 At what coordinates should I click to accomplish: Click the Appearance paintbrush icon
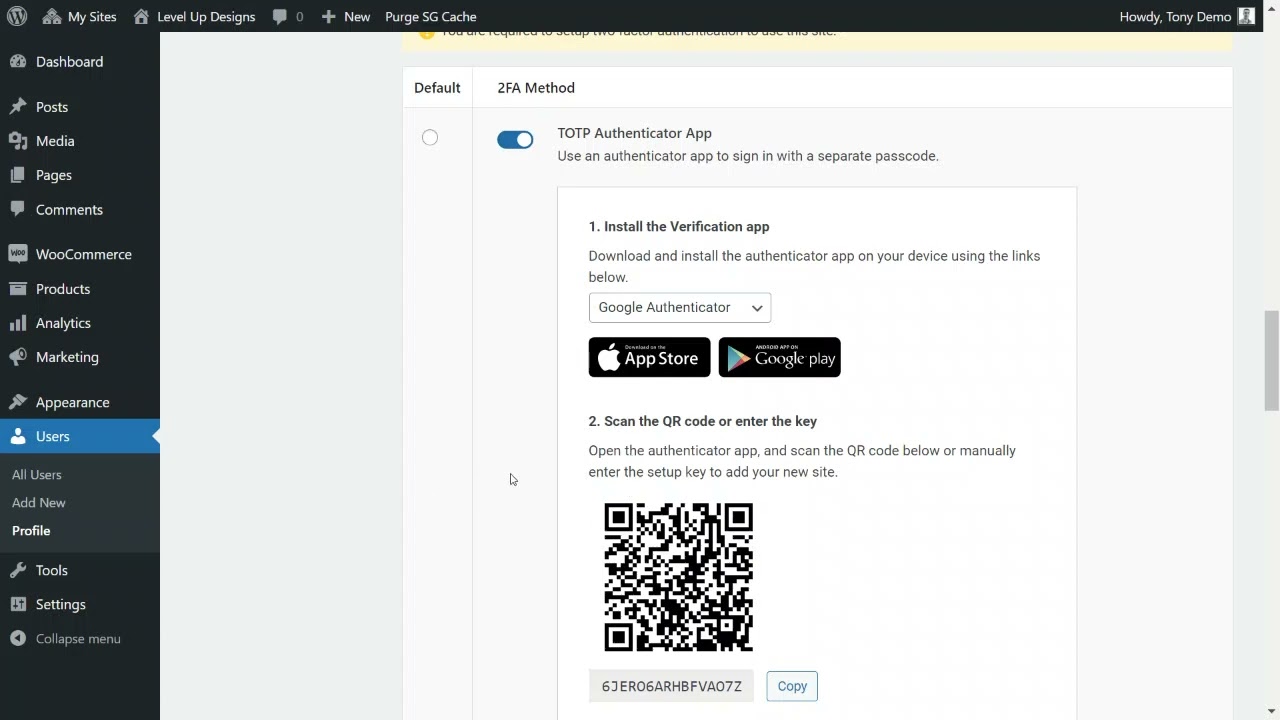coord(18,402)
